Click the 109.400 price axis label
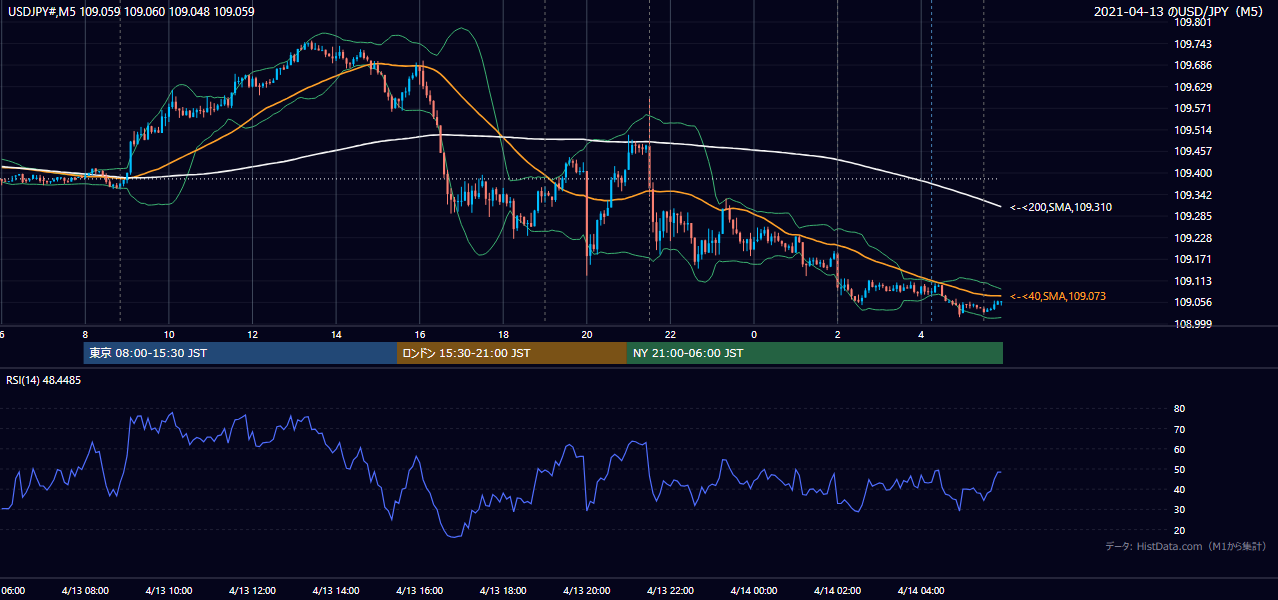Image resolution: width=1278 pixels, height=600 pixels. click(x=1192, y=173)
